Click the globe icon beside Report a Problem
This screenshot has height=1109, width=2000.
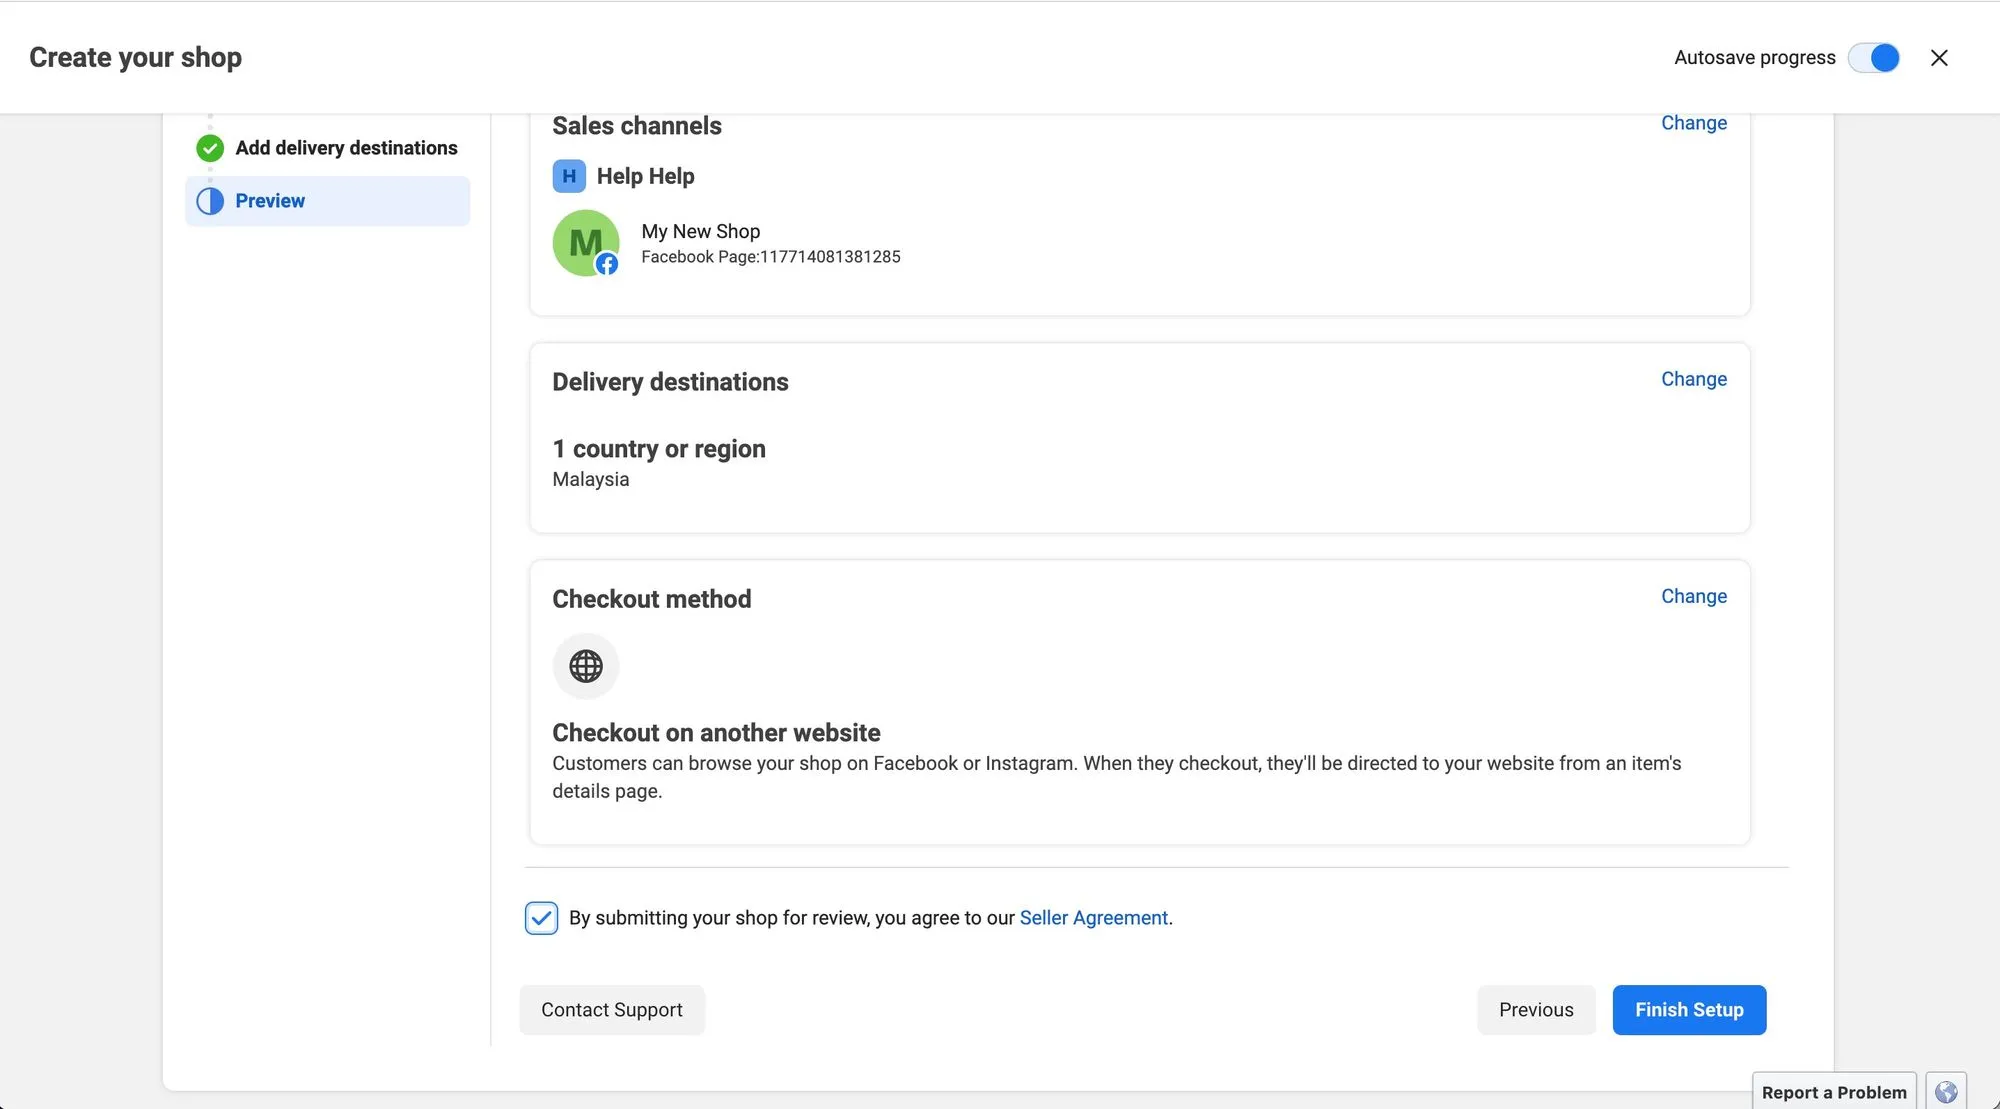click(x=1946, y=1092)
